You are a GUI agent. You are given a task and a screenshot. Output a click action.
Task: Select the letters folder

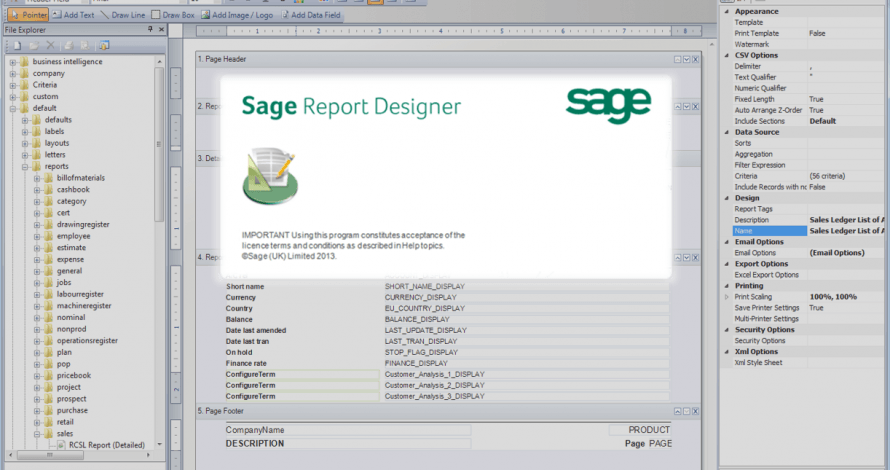(x=55, y=154)
